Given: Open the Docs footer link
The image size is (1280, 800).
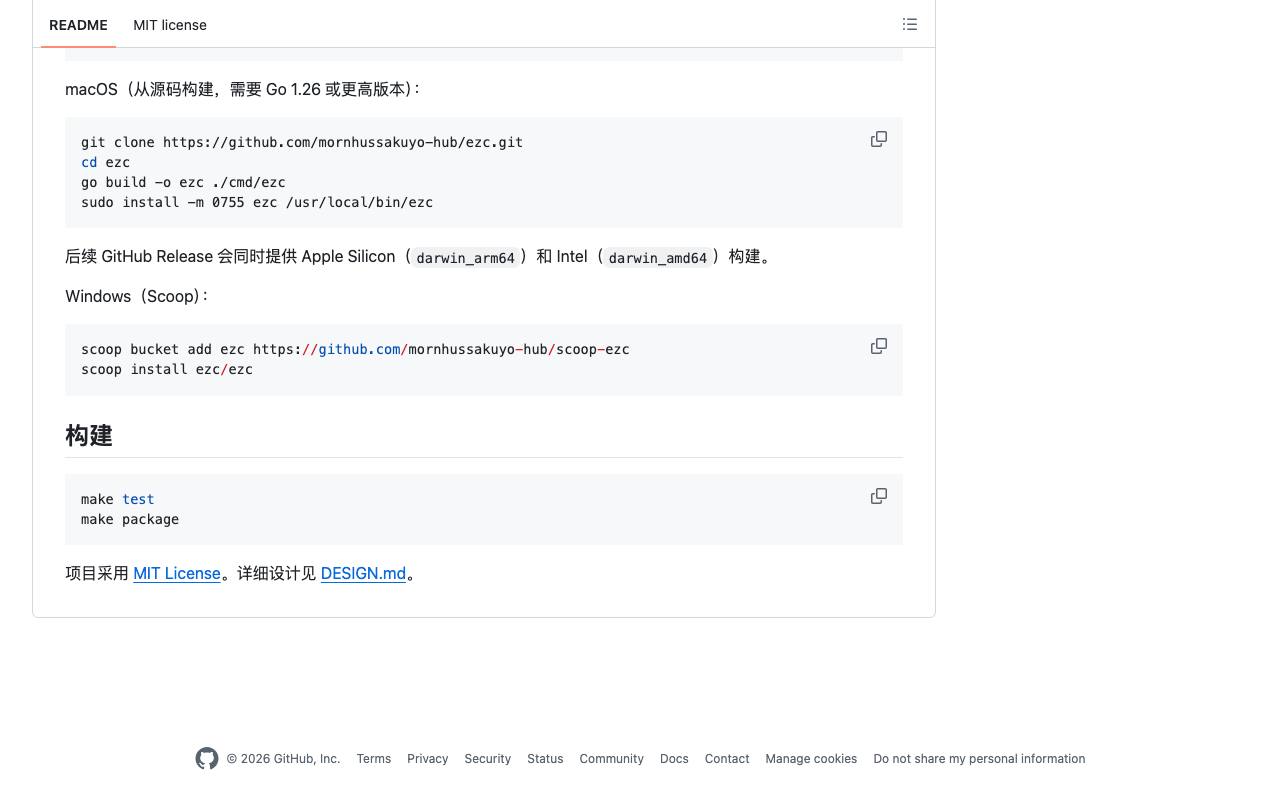Looking at the screenshot, I should 674,759.
